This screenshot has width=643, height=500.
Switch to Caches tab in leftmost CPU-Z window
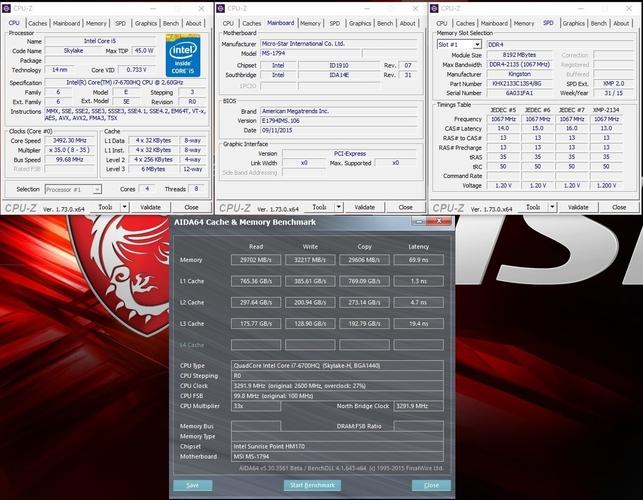pos(37,23)
